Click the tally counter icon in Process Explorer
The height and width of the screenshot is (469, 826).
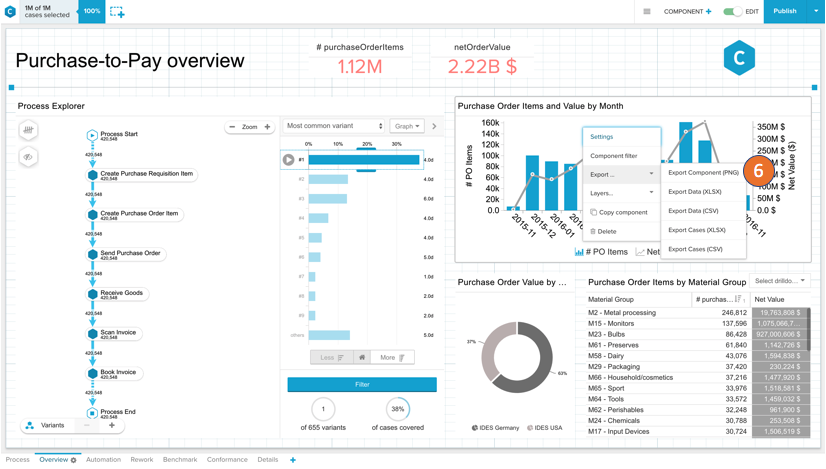tap(28, 131)
